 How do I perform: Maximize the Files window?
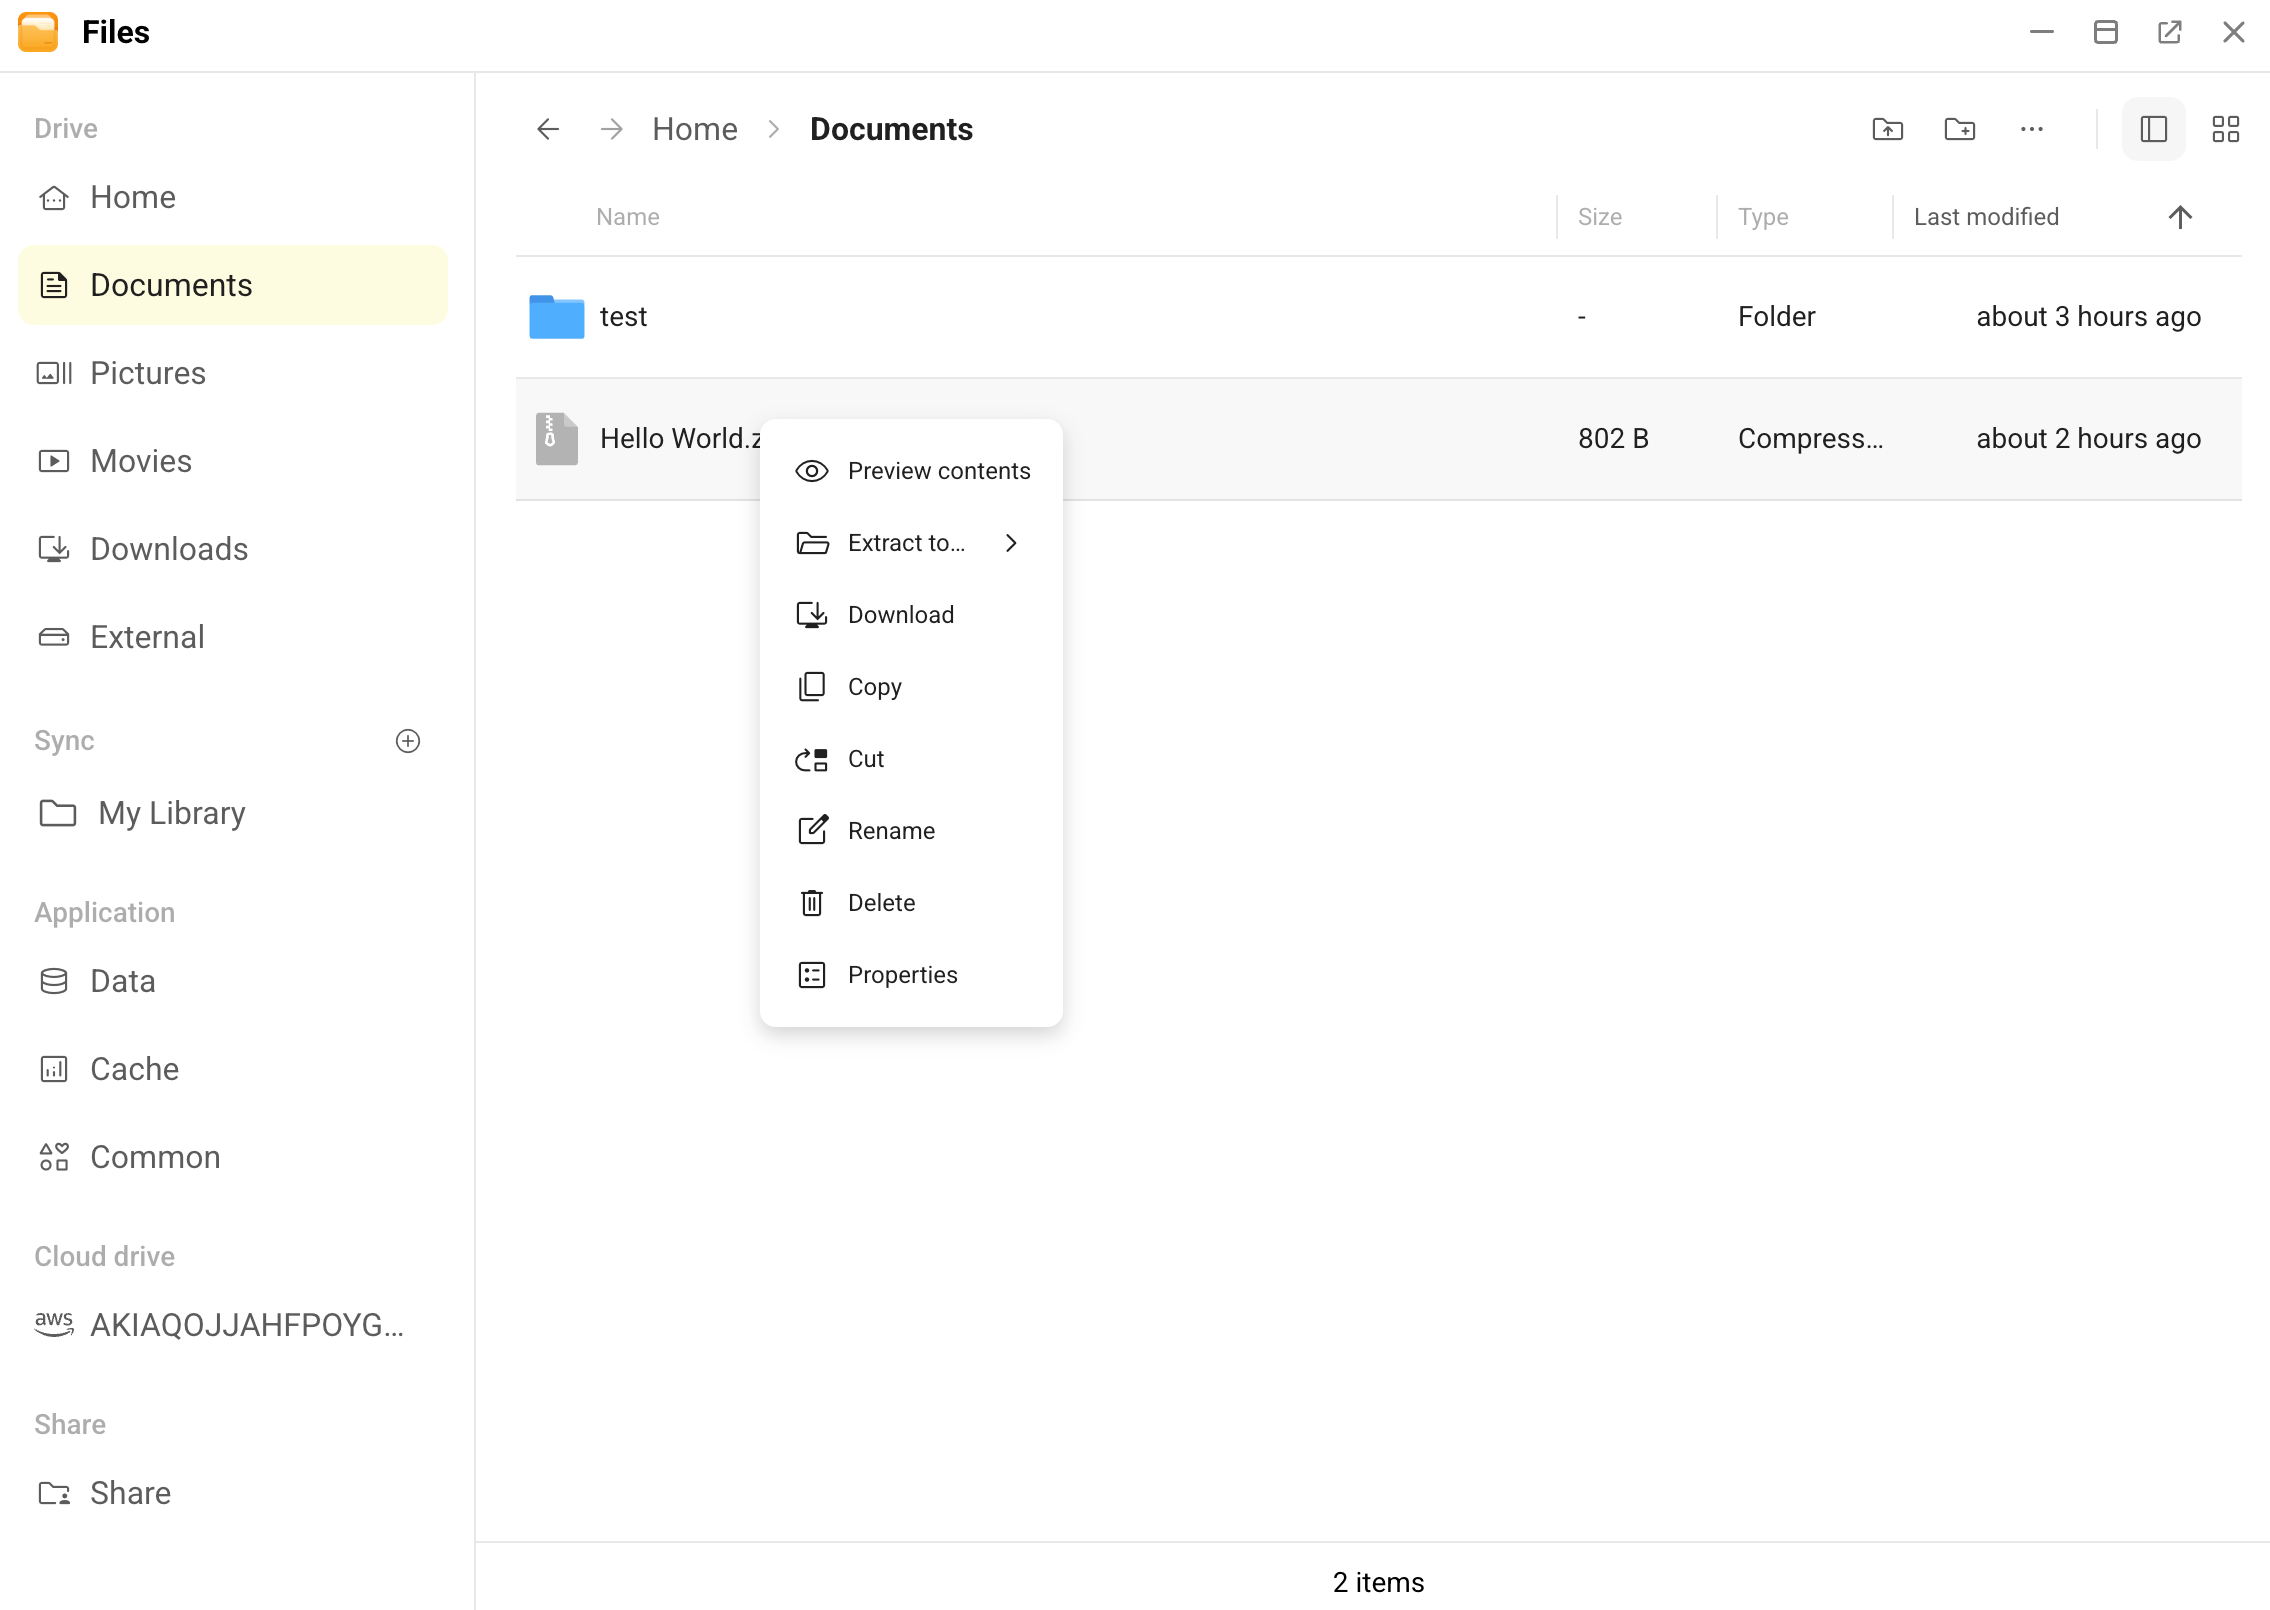pyautogui.click(x=2106, y=32)
